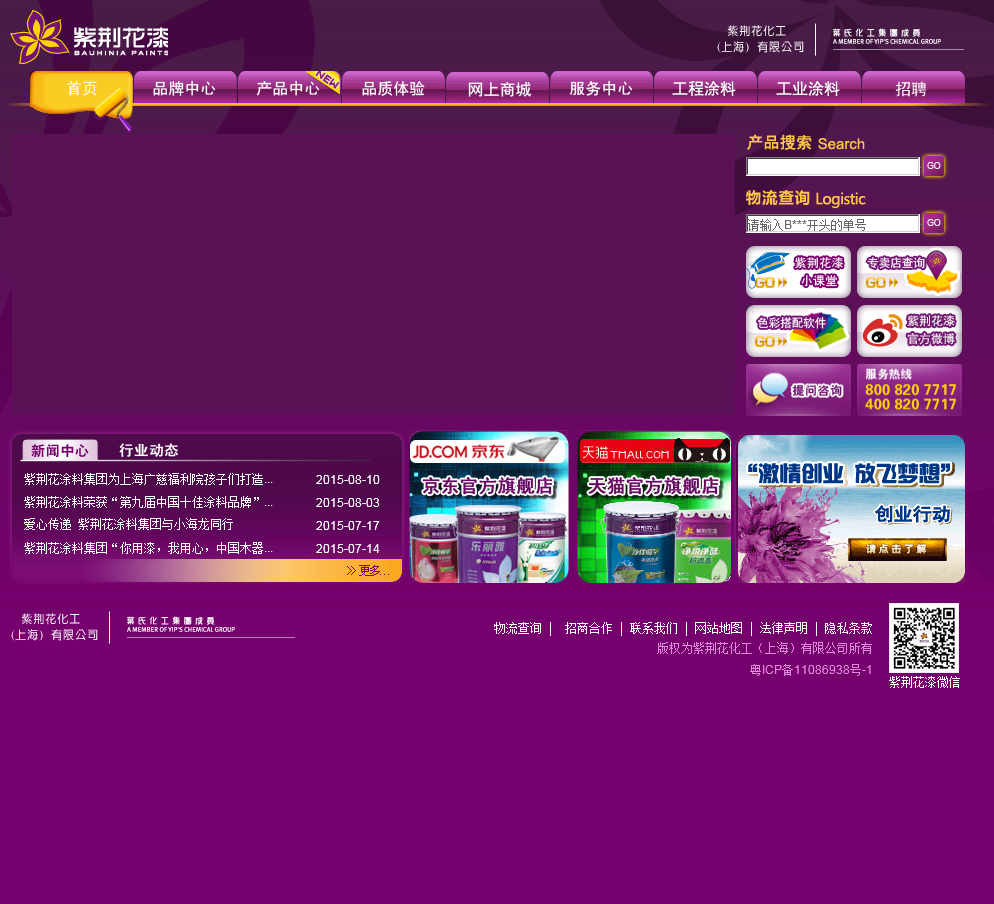The image size is (994, 904).
Task: Open news item about 上海广慈福利院
Action: [148, 479]
